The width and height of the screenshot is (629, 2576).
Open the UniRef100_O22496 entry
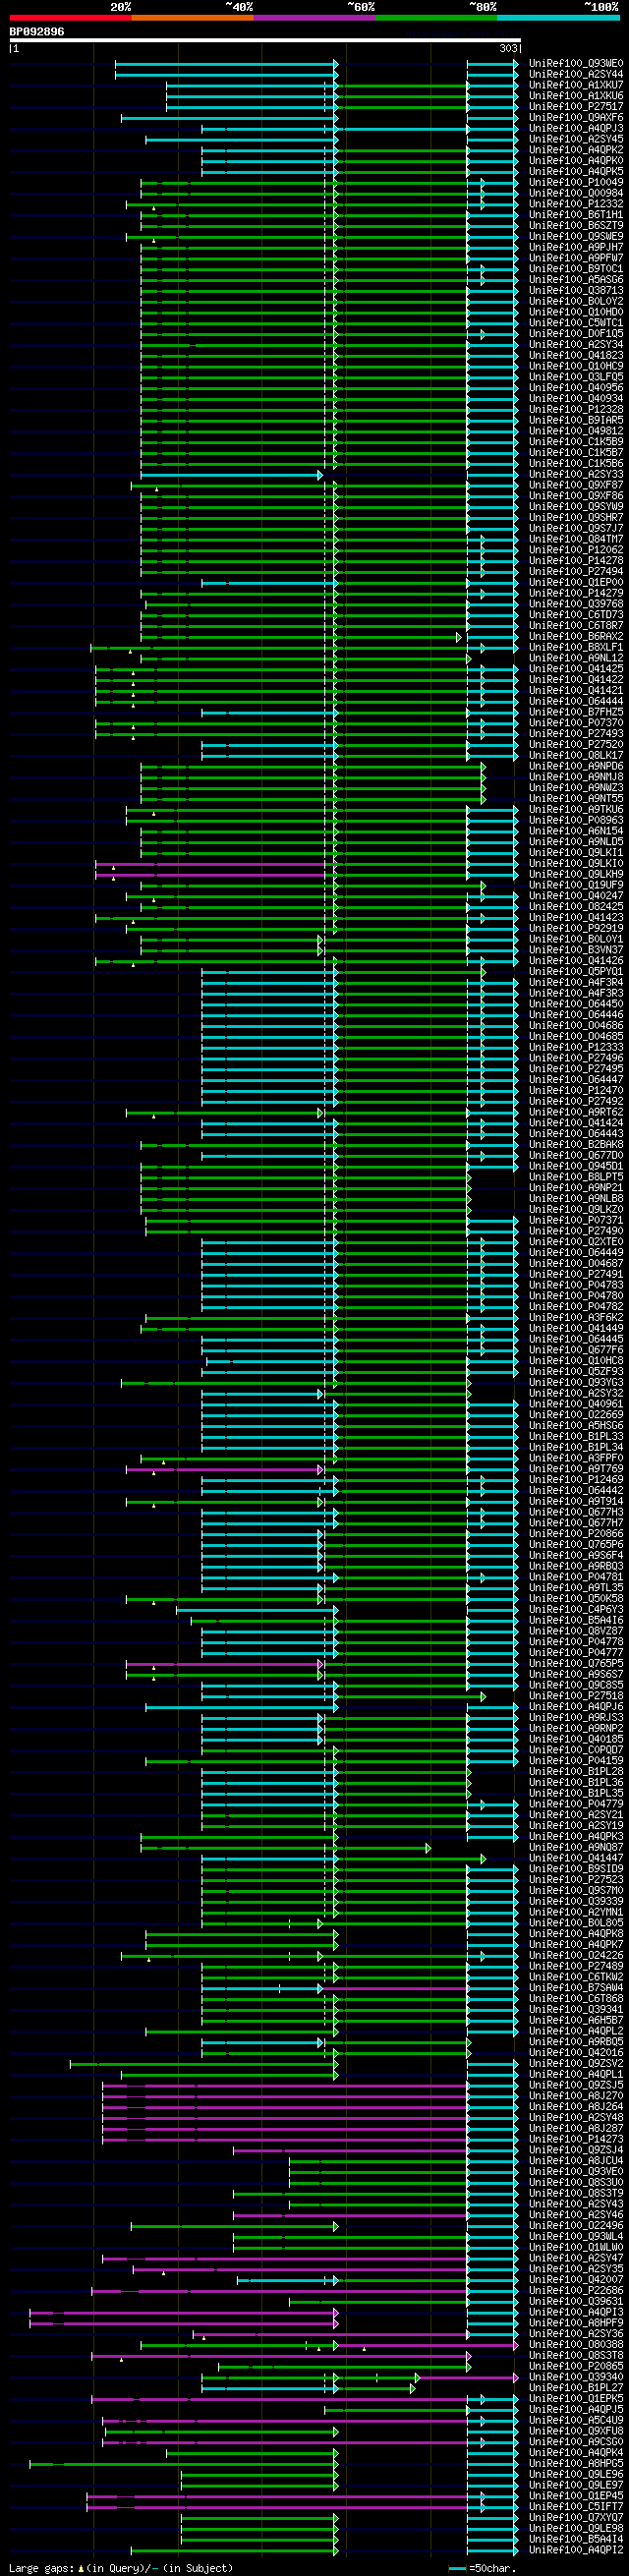coord(576,2225)
